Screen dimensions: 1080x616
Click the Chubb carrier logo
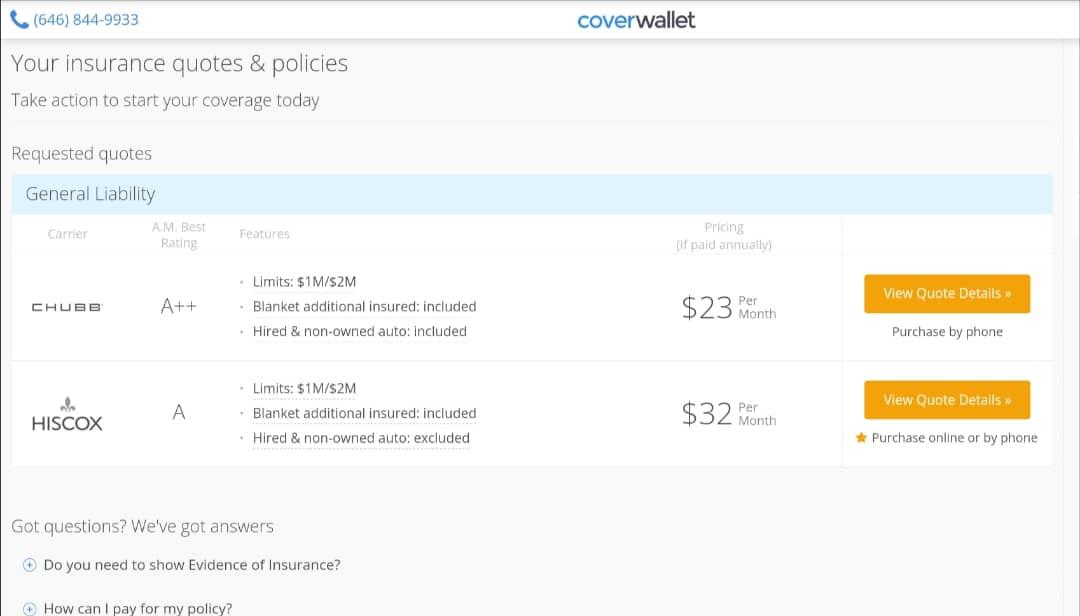coord(67,307)
